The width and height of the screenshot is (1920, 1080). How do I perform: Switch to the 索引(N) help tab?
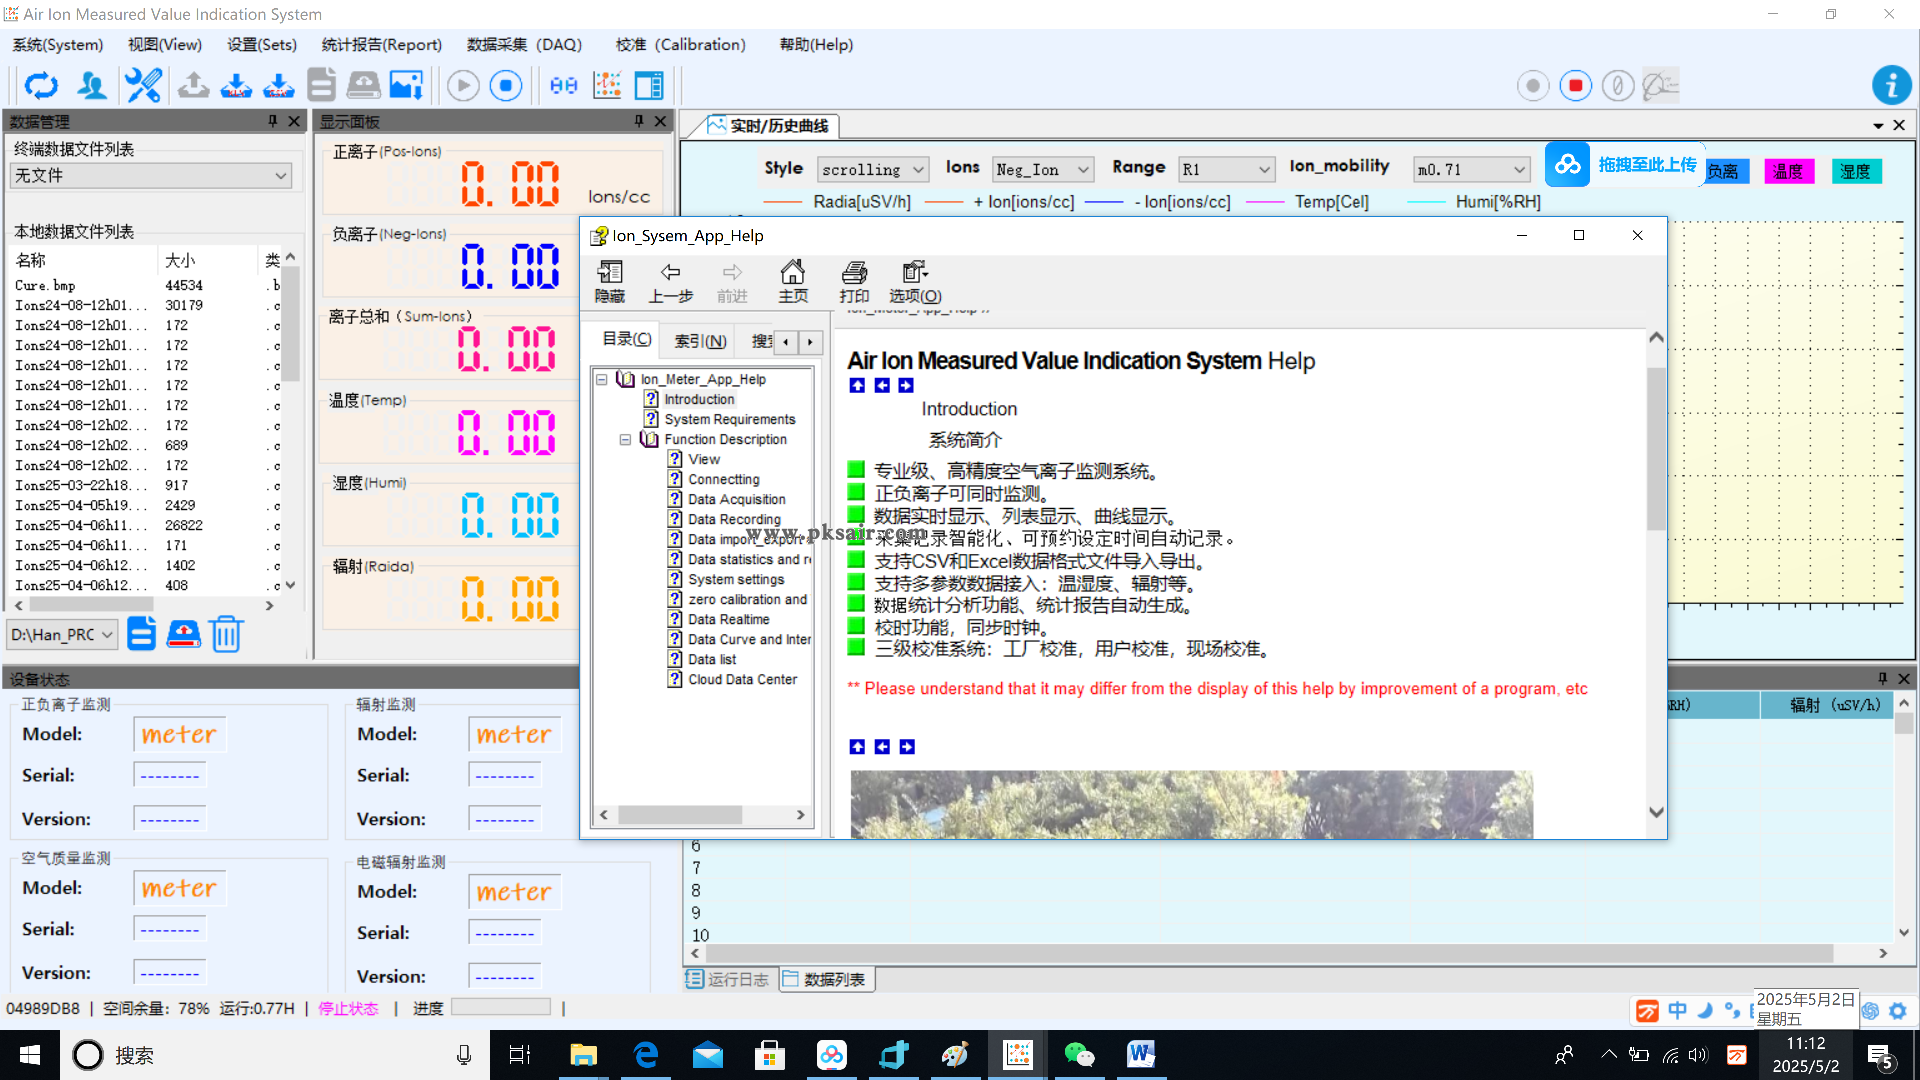pyautogui.click(x=700, y=341)
